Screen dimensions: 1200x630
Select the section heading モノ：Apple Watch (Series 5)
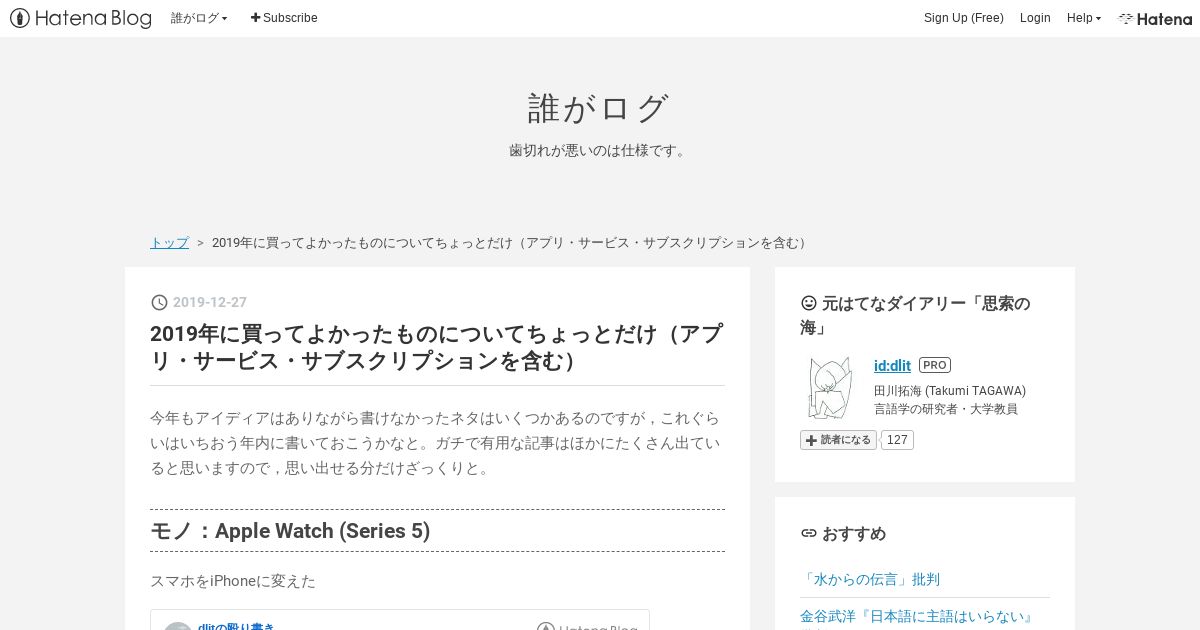click(x=290, y=531)
